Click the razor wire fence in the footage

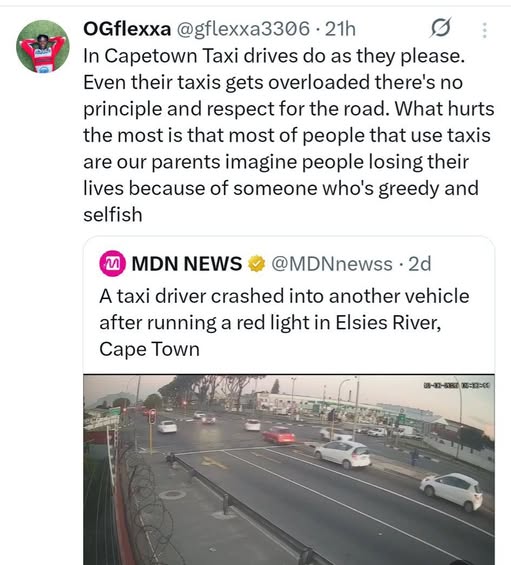tap(150, 504)
